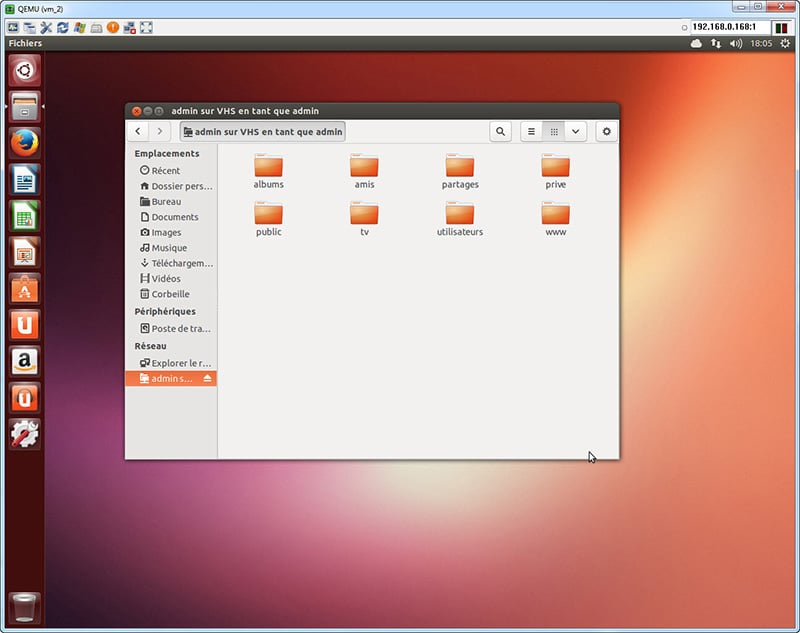Click the QEMU fullscreen toolbar icon

click(146, 28)
